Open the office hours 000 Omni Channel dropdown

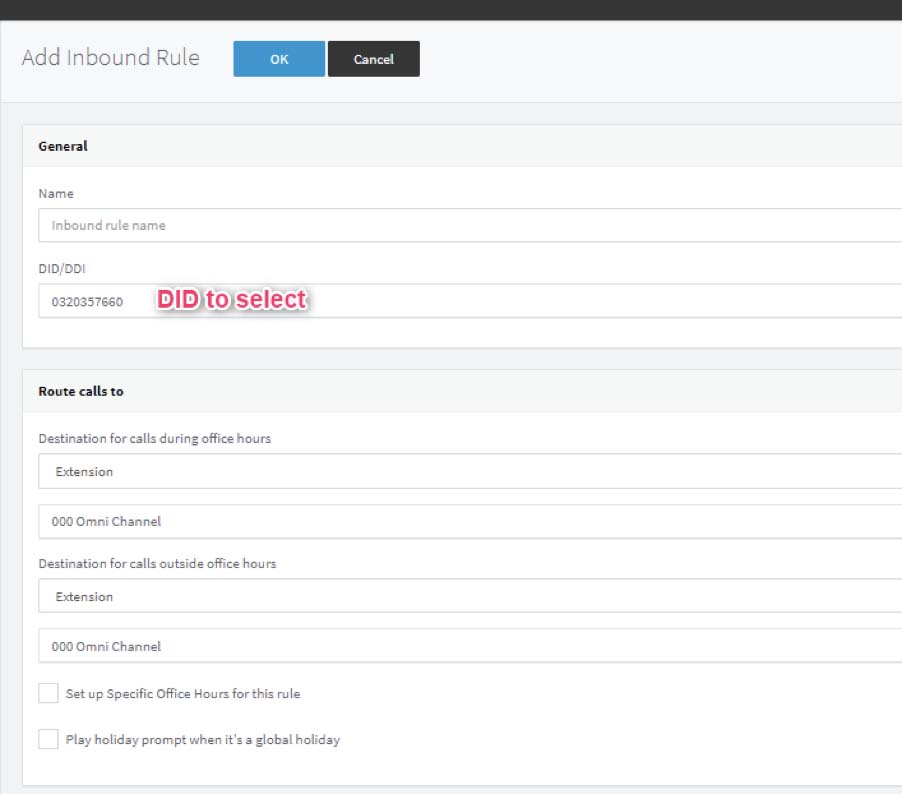click(470, 521)
